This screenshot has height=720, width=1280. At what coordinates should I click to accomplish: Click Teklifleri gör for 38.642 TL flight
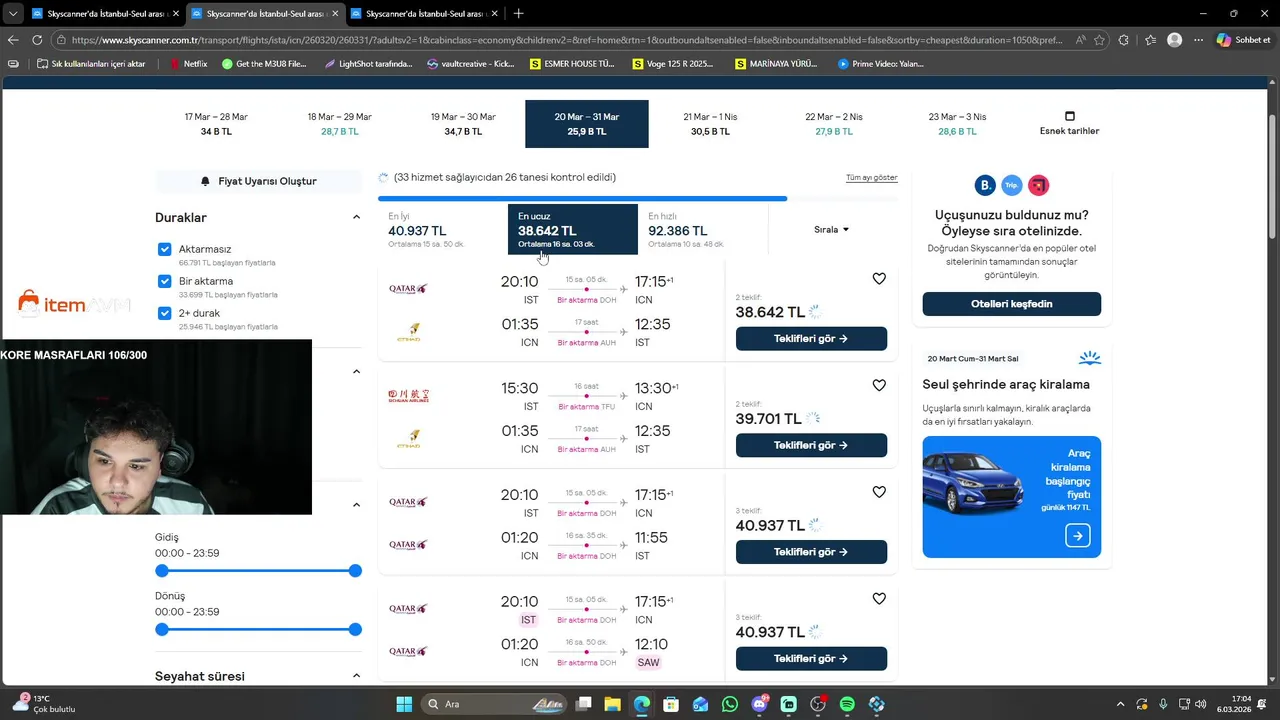pos(811,339)
